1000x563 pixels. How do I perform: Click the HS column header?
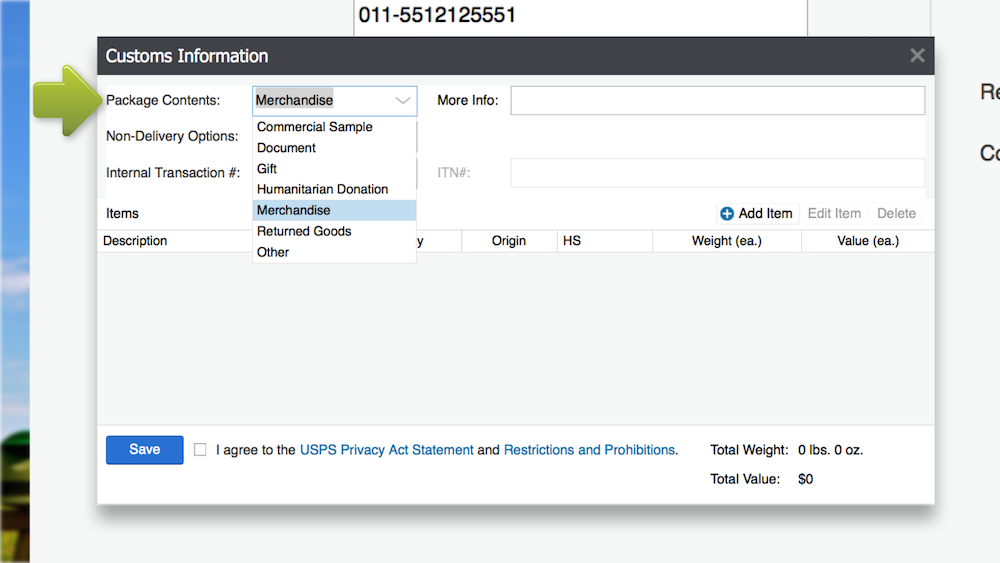click(572, 241)
